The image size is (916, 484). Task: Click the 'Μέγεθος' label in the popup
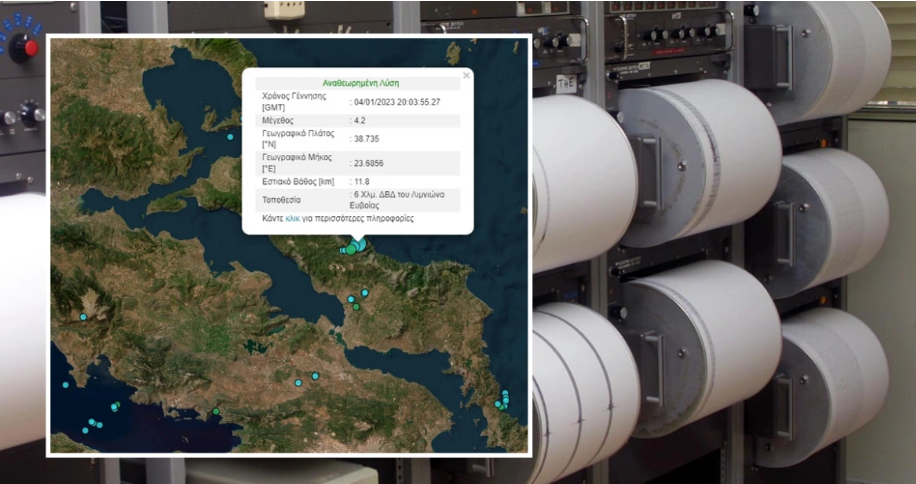pos(277,121)
